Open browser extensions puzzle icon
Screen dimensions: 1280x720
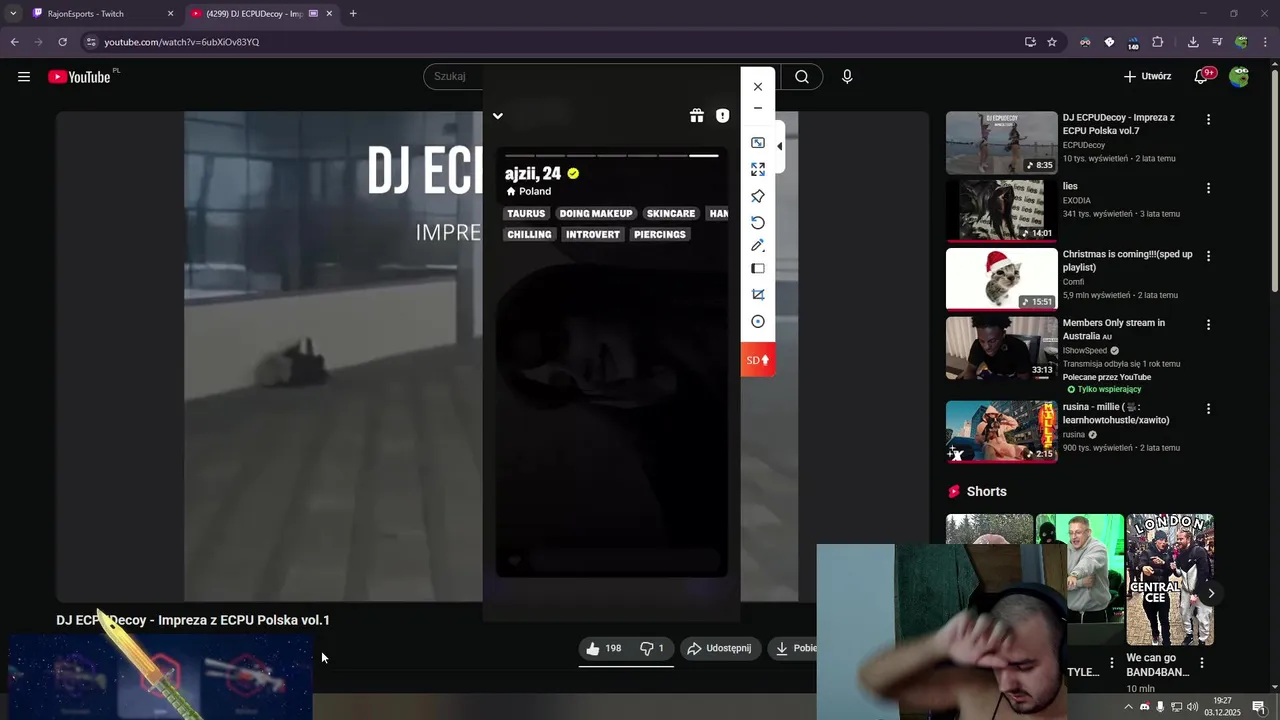coord(1158,42)
